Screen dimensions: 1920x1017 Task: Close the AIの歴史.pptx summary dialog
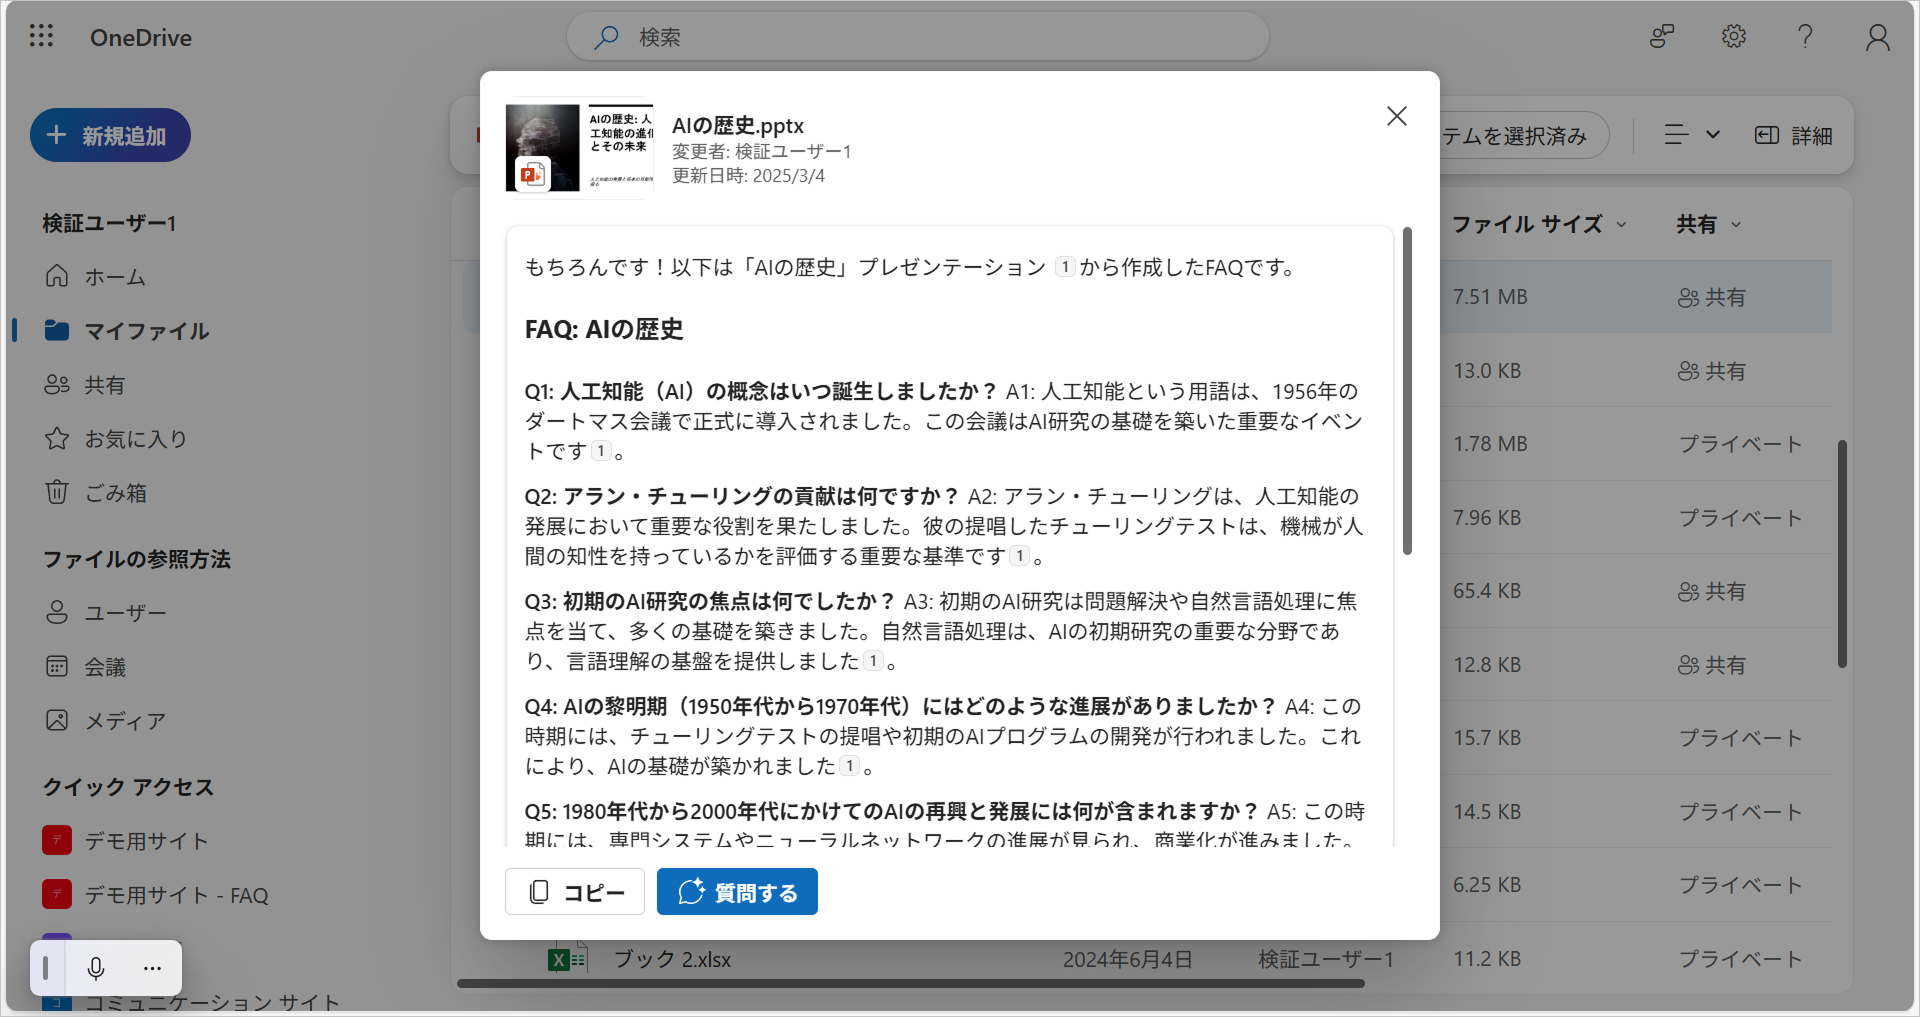1396,116
